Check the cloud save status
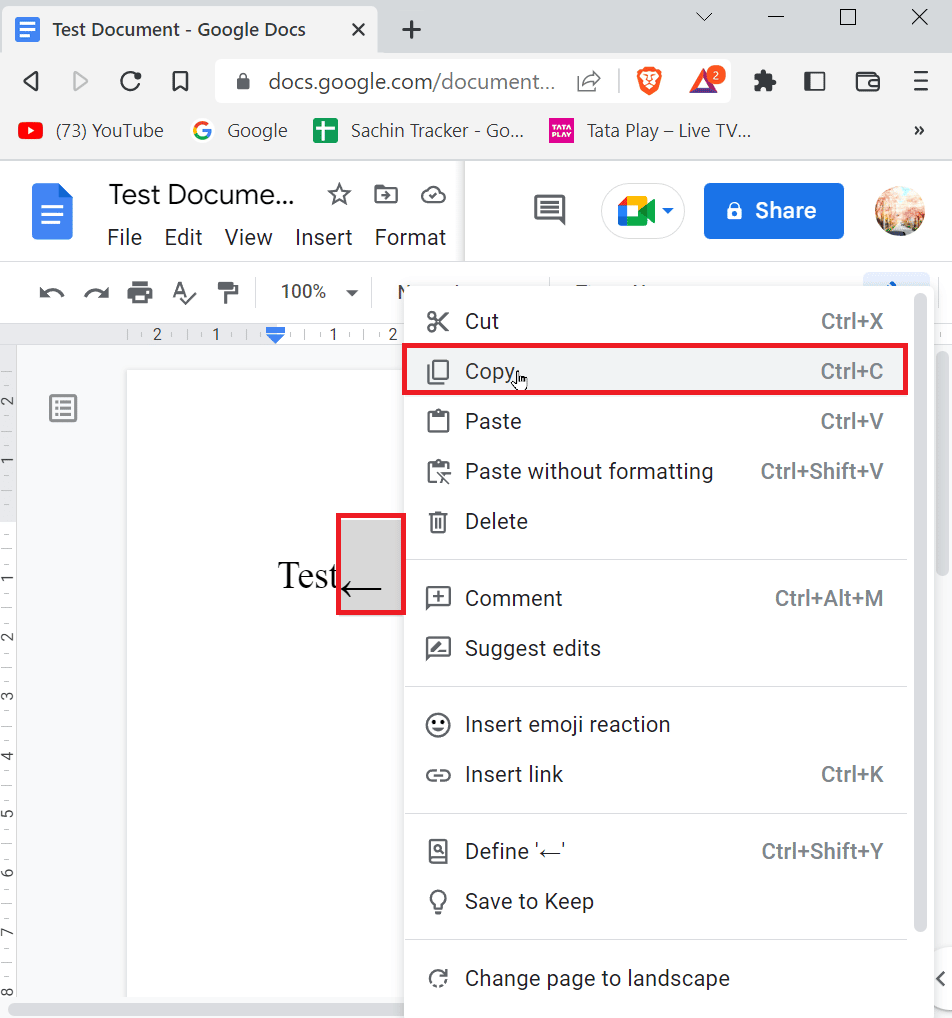 433,195
